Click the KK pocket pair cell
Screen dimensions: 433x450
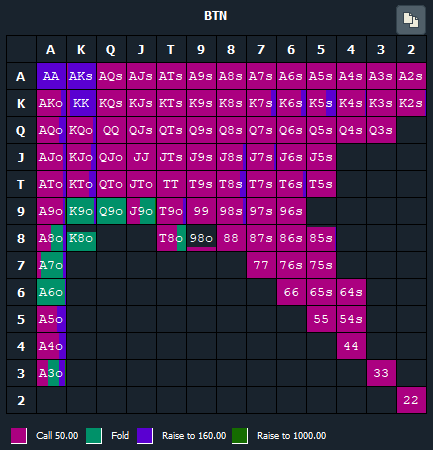(x=81, y=103)
